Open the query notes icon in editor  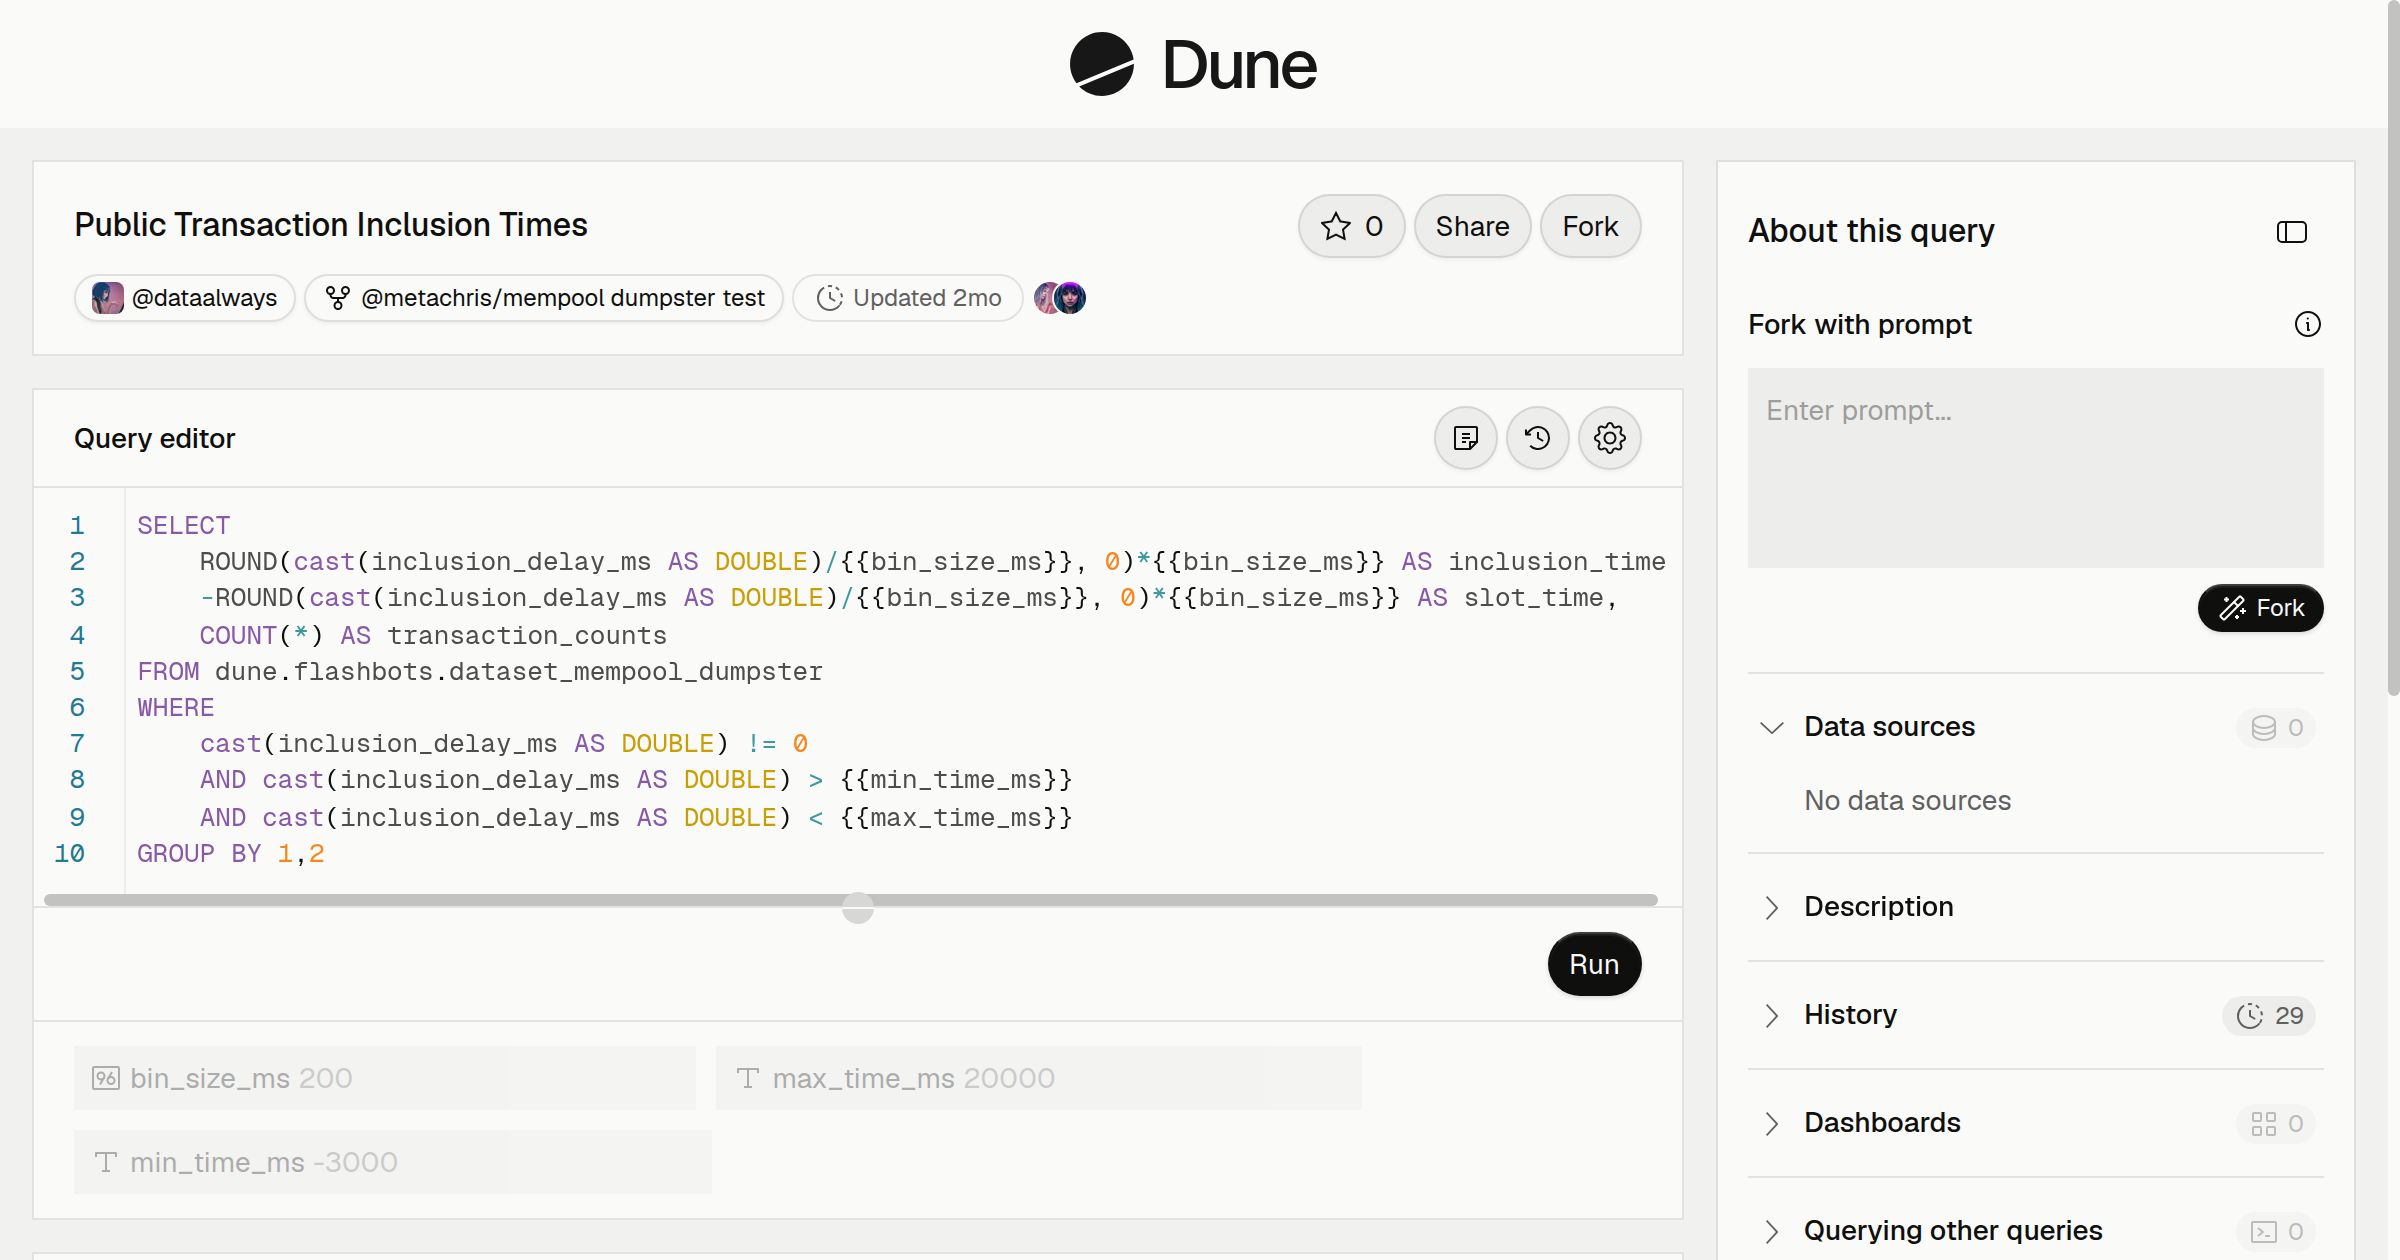coord(1465,438)
